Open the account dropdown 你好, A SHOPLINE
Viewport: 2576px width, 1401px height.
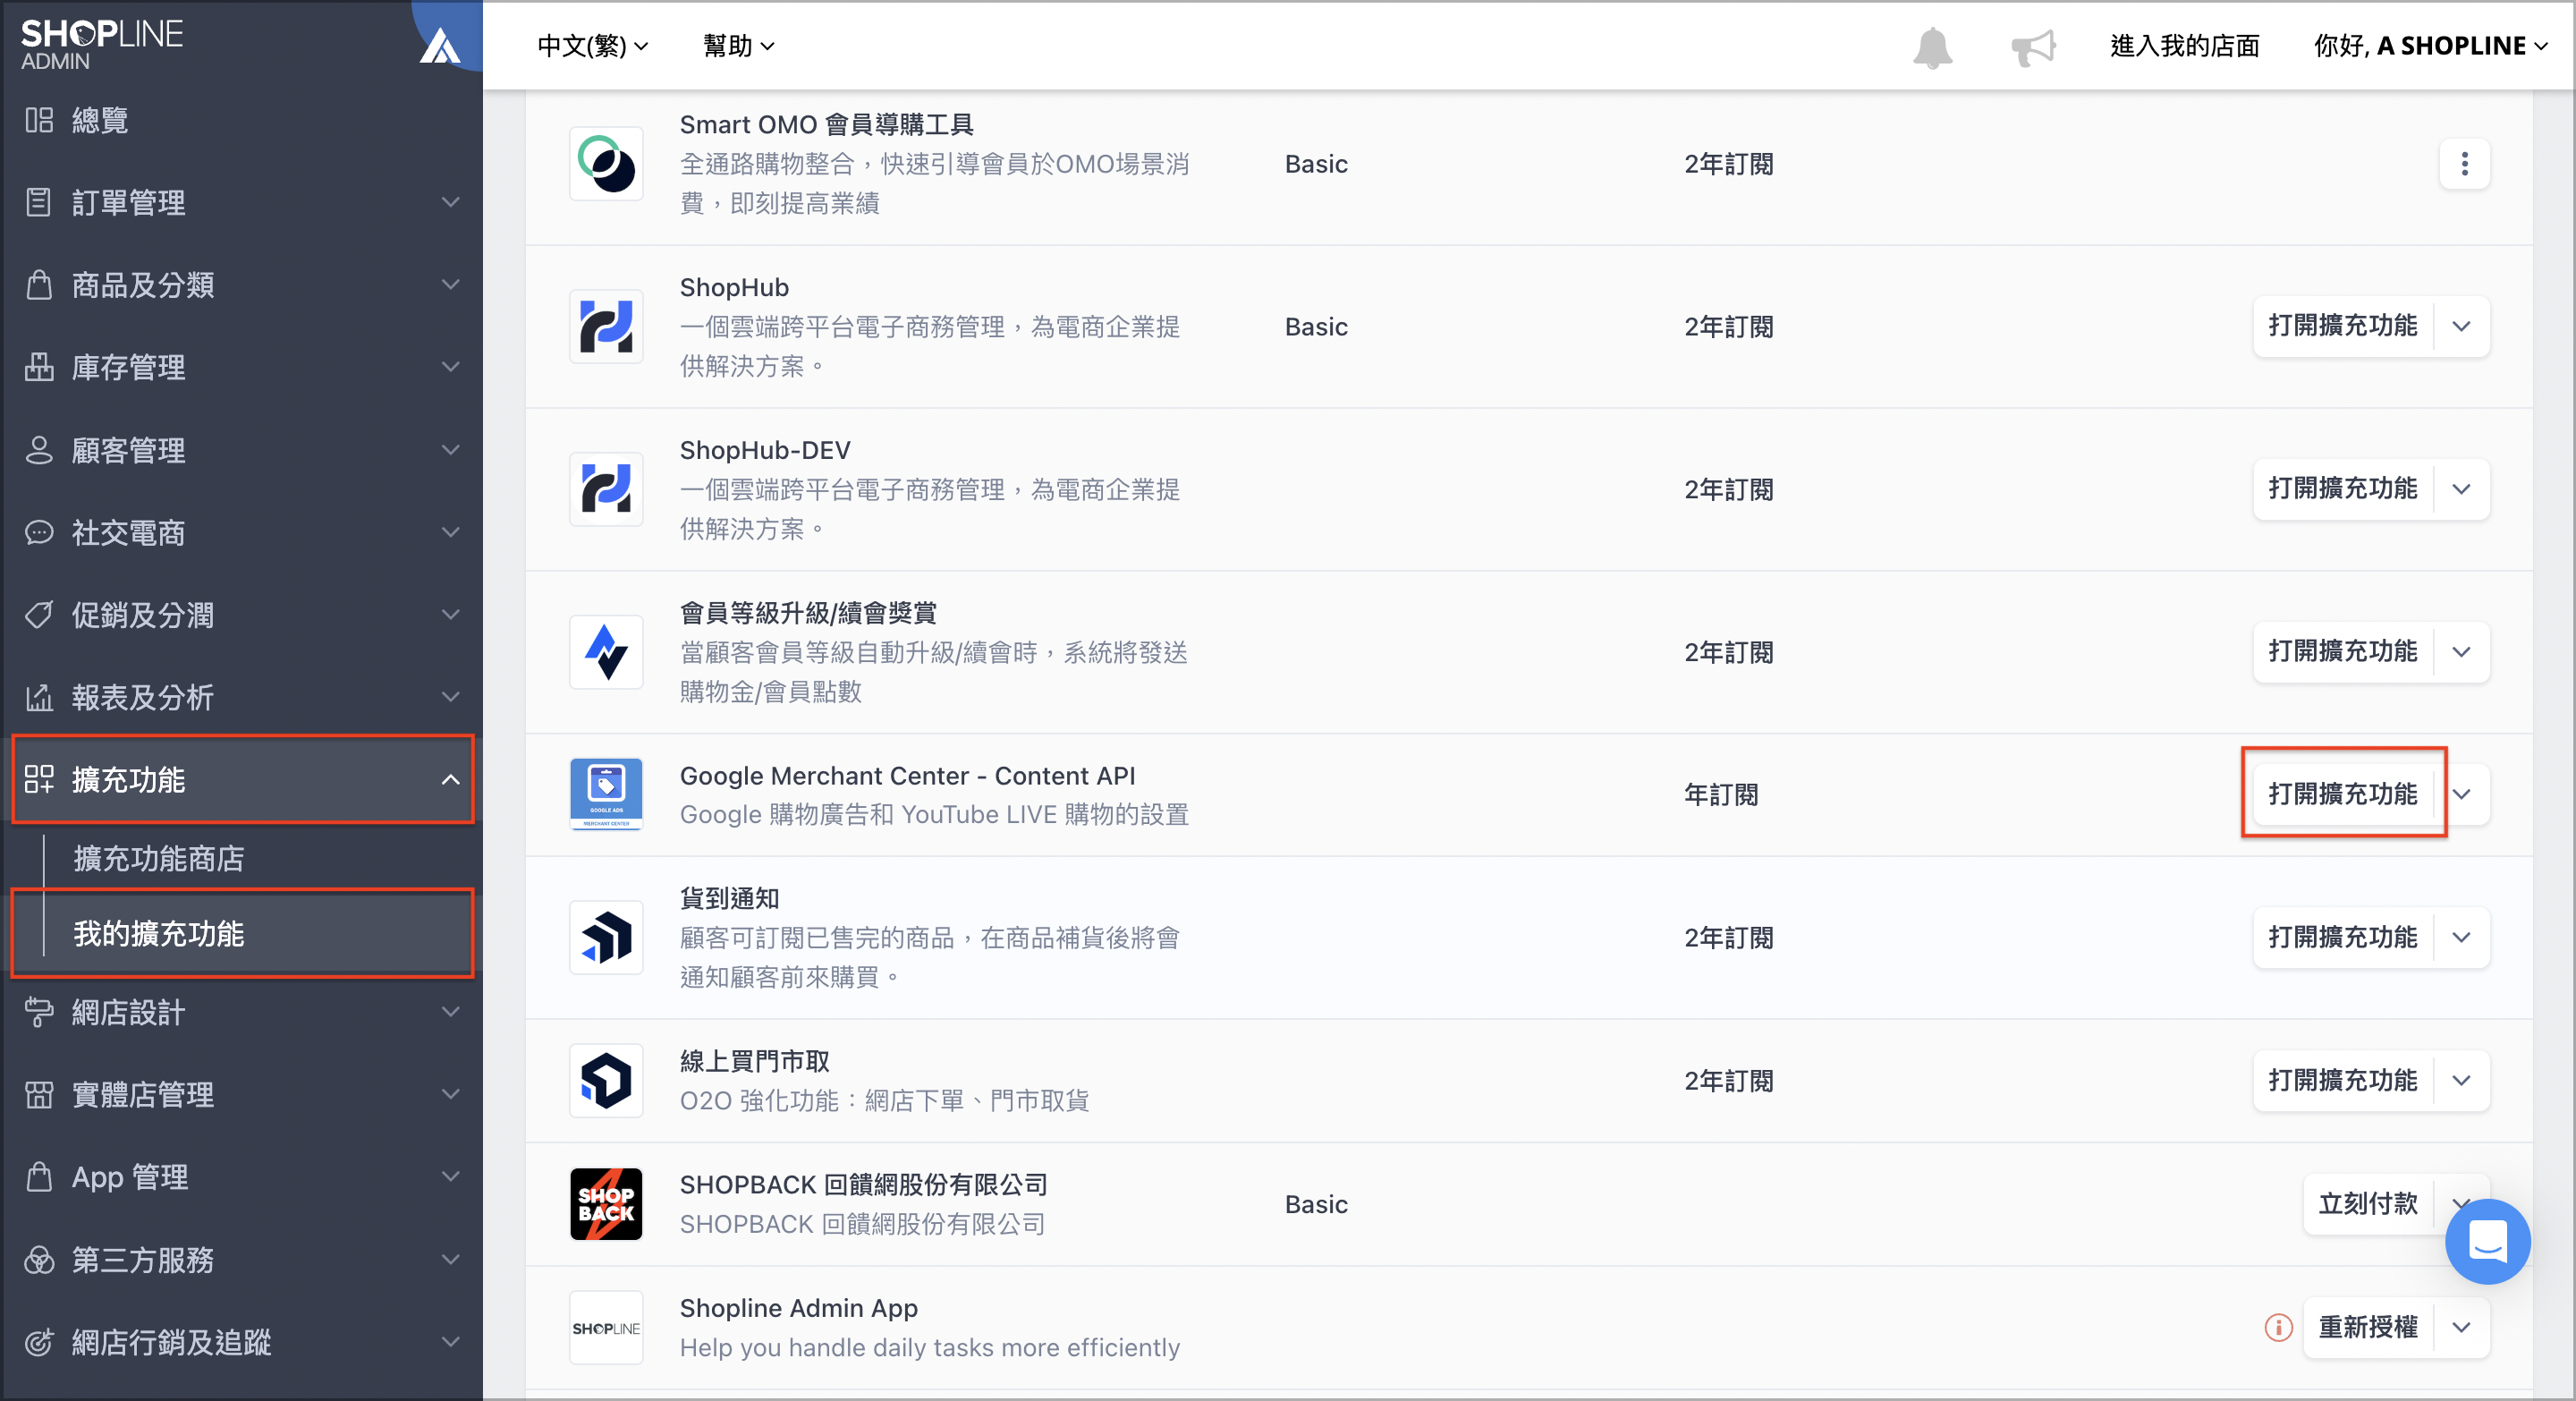pos(2432,46)
